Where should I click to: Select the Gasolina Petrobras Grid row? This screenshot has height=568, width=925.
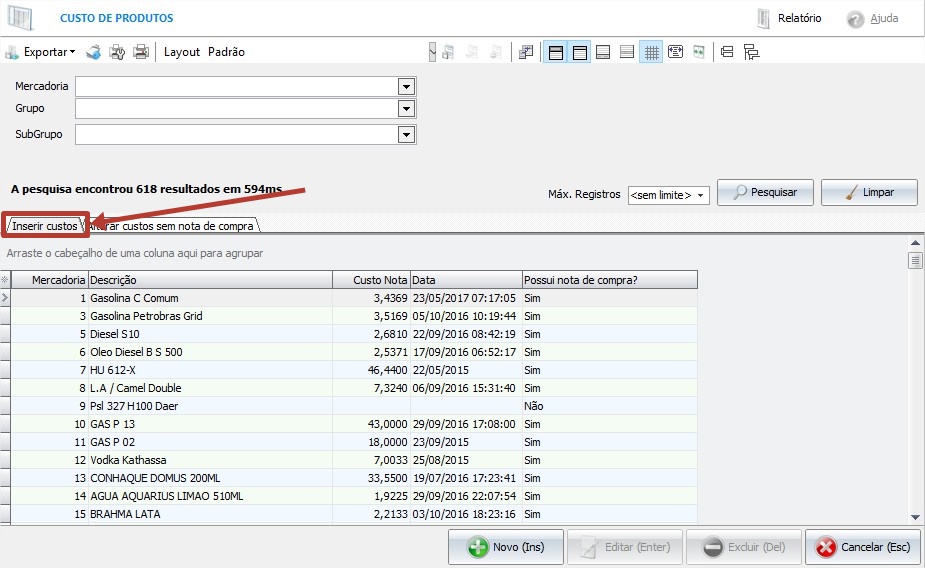[354, 316]
